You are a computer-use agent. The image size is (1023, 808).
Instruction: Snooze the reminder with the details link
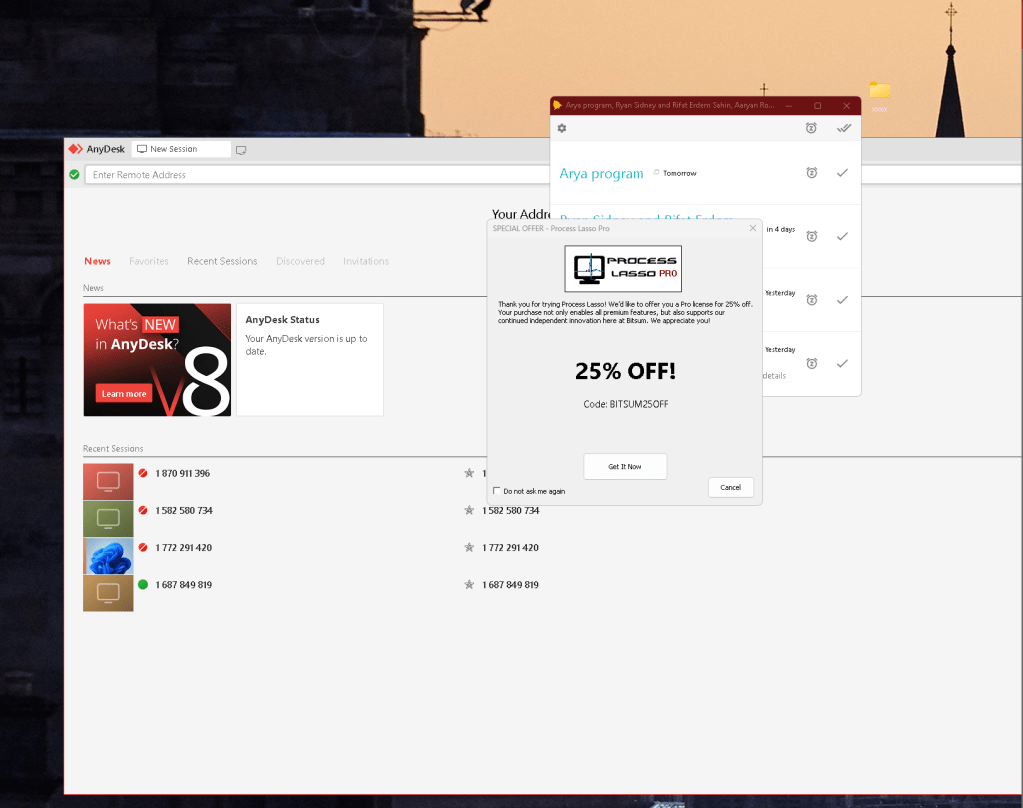[x=812, y=364]
